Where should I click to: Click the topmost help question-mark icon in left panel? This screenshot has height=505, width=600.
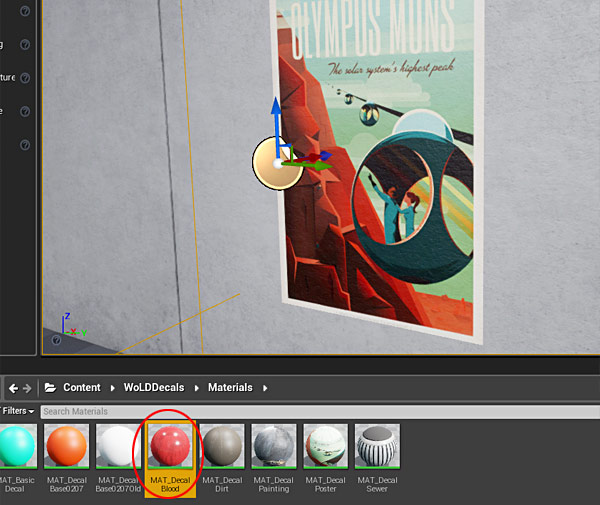coord(24,12)
